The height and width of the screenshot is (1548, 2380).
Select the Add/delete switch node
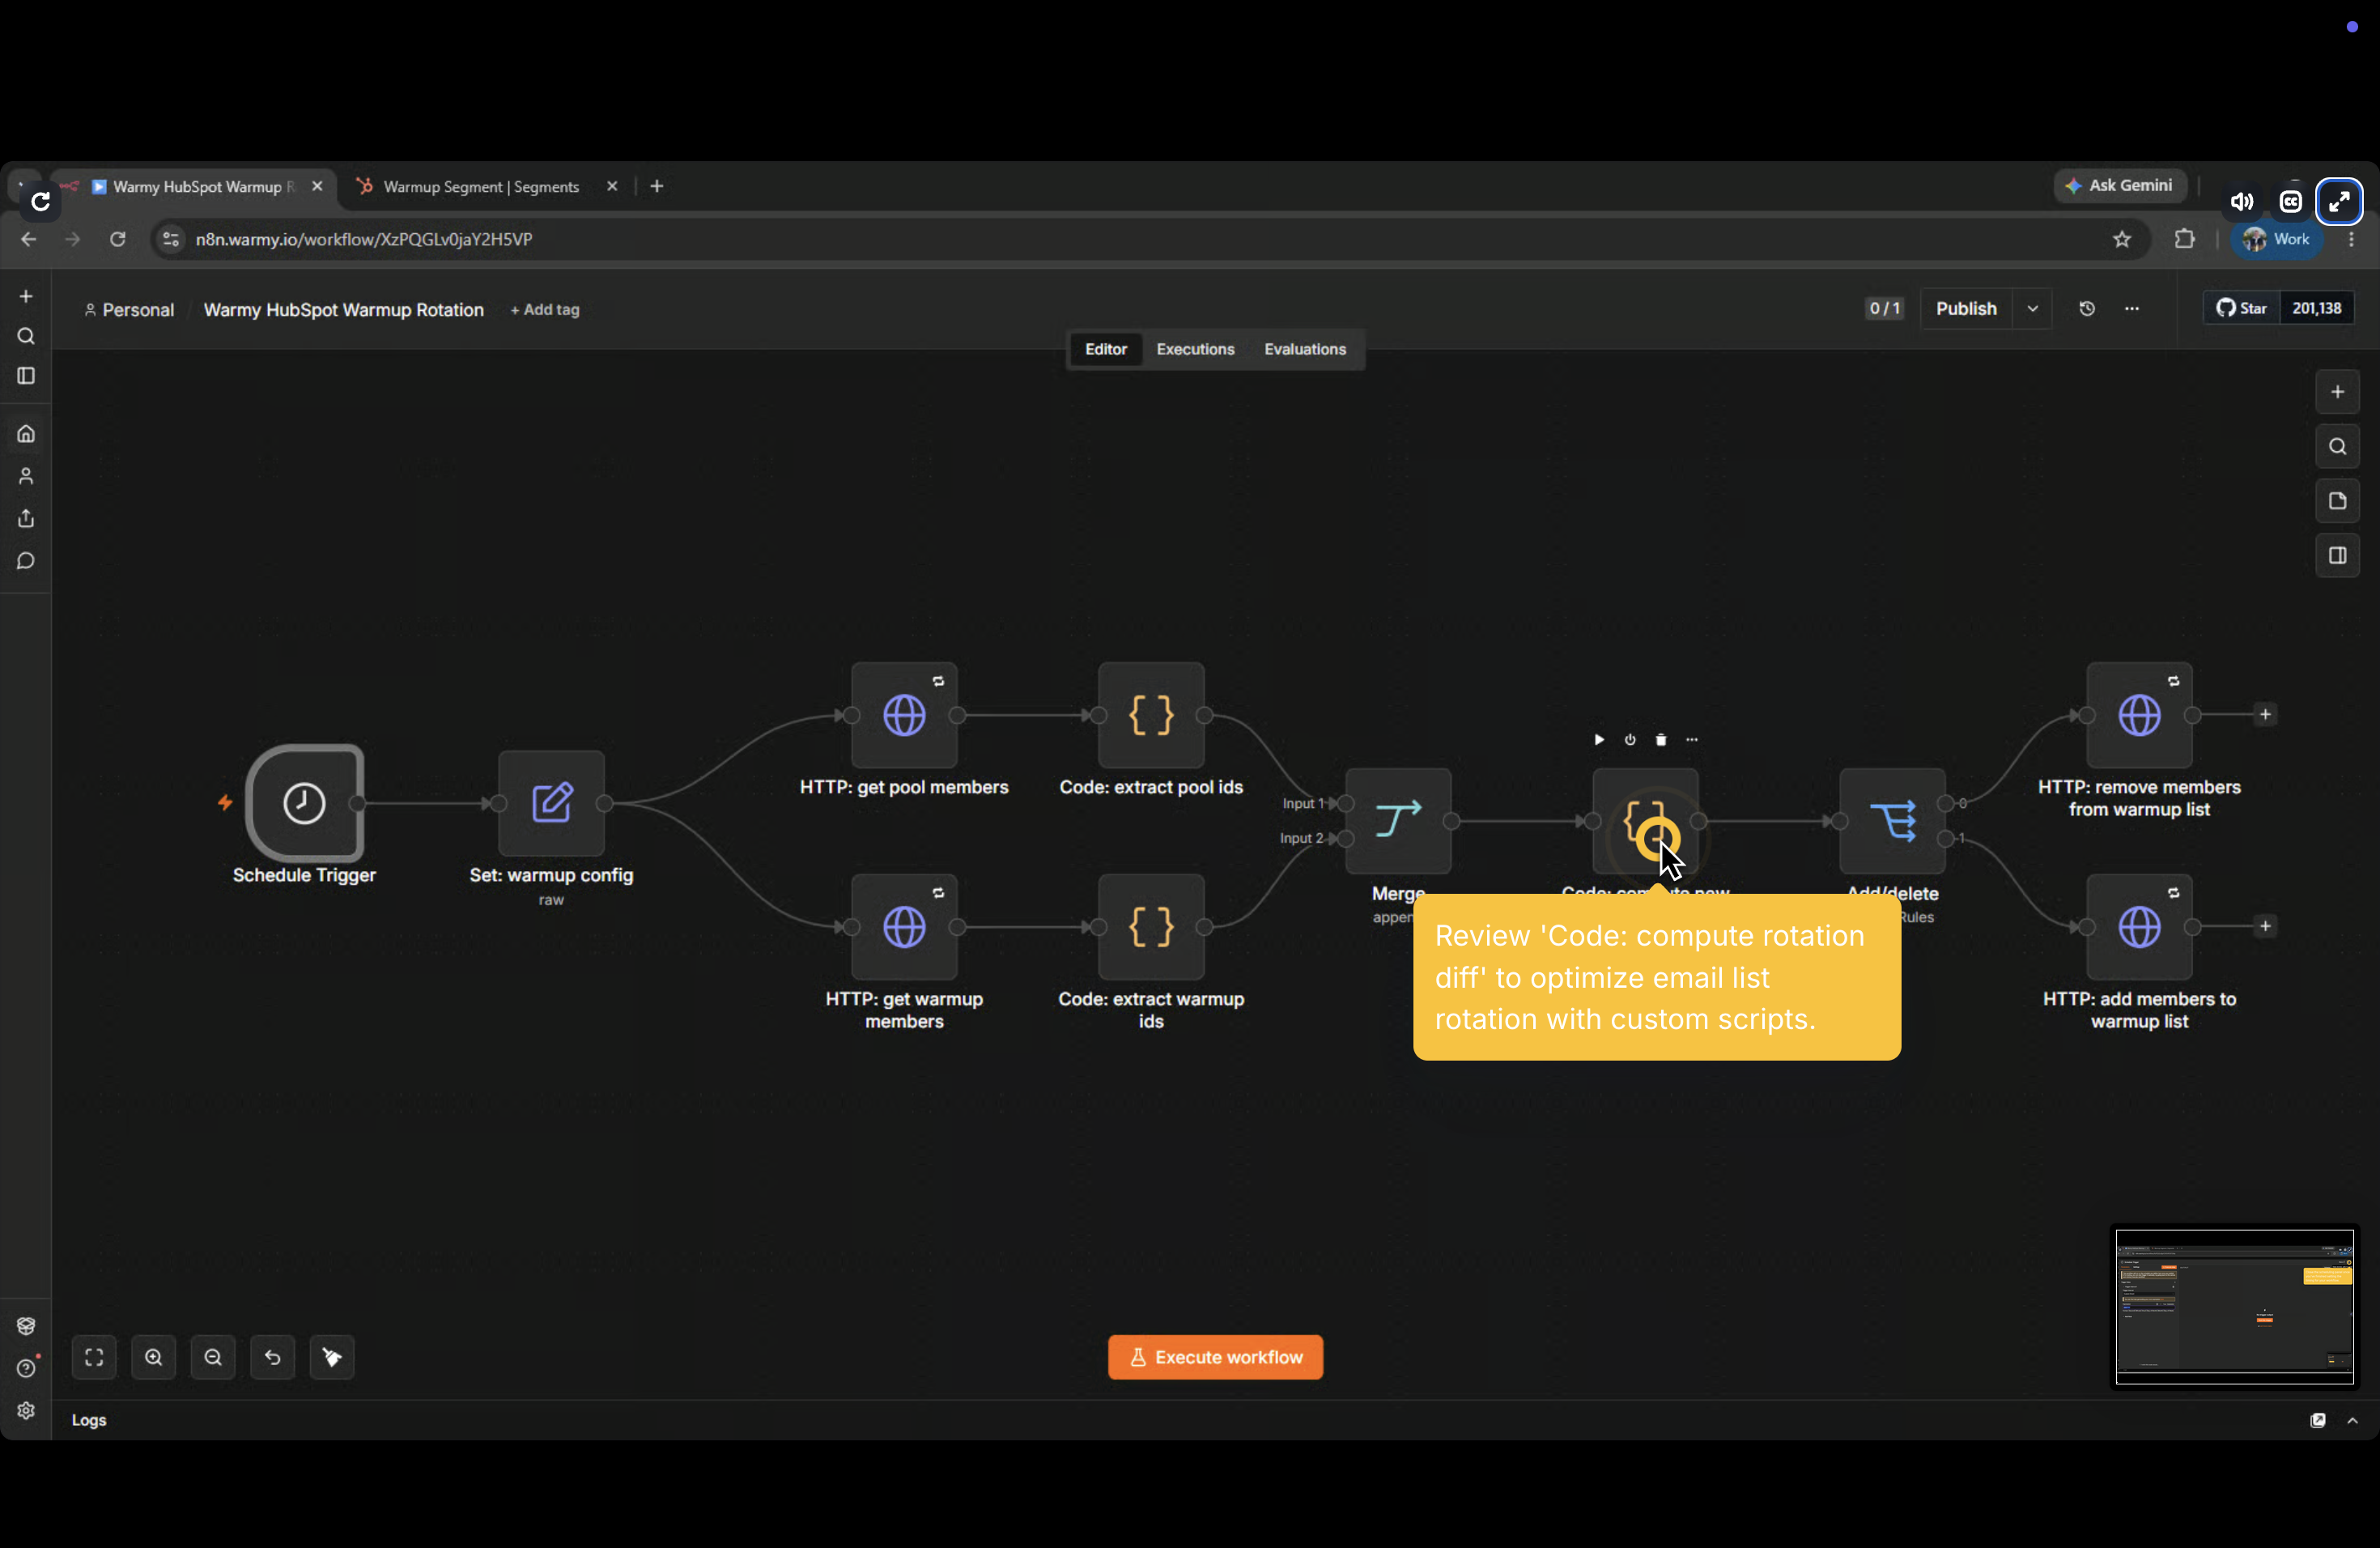point(1892,821)
